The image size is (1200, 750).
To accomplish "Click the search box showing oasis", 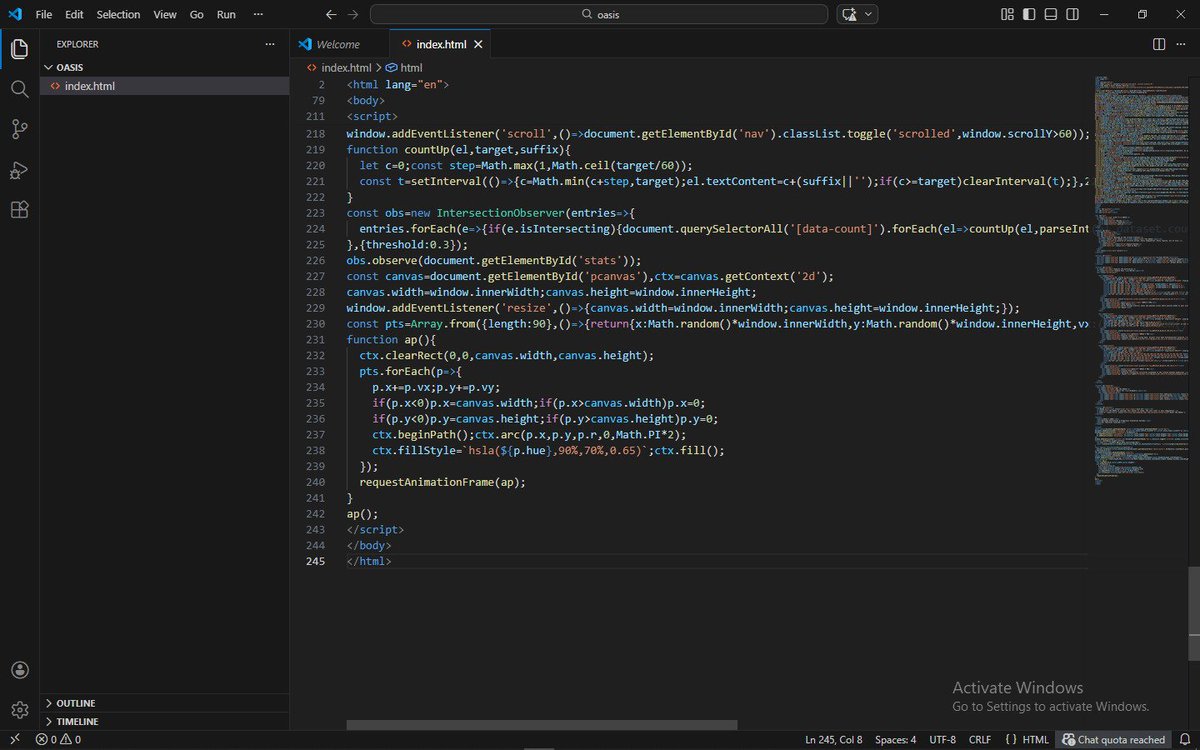I will coord(599,14).
